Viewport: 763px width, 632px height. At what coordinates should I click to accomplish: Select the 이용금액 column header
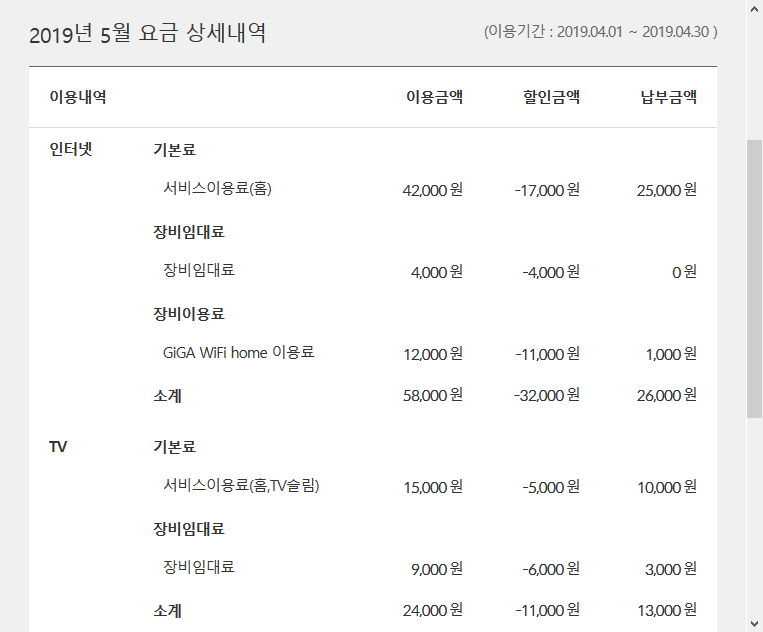[434, 97]
